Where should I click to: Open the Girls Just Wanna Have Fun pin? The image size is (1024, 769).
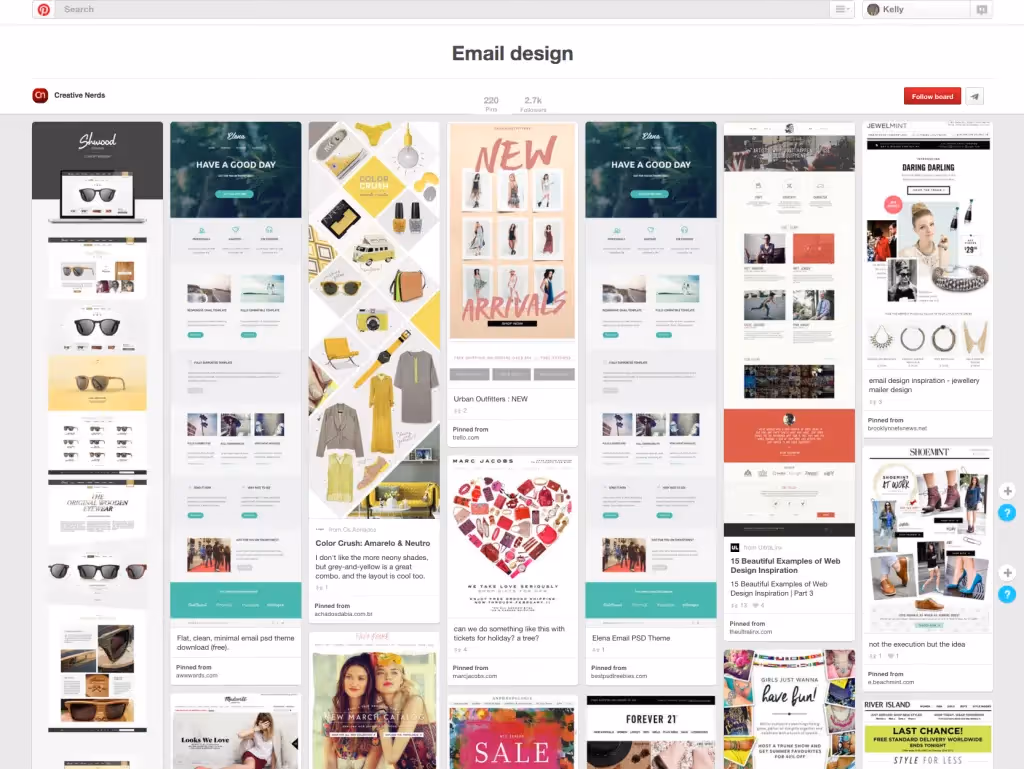(789, 709)
